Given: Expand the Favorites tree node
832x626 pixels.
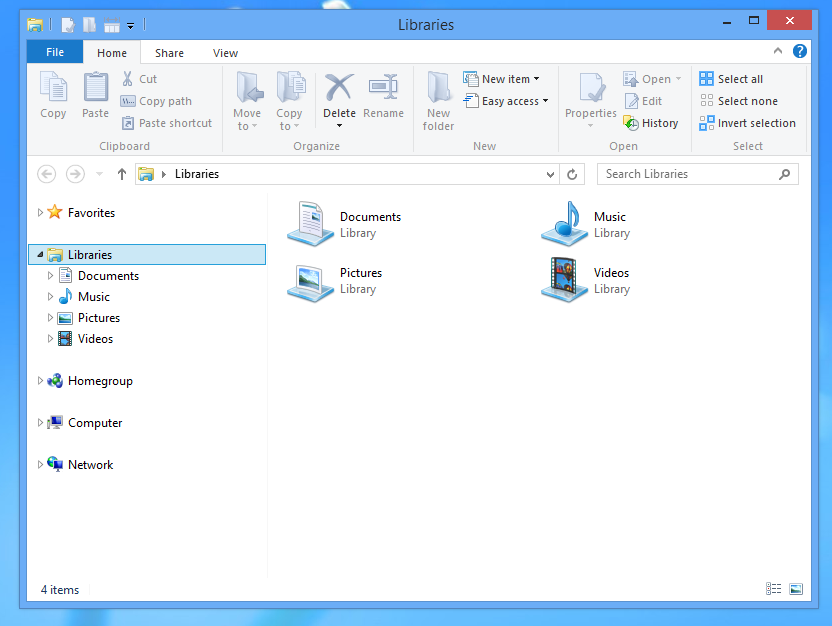Looking at the screenshot, I should (40, 213).
